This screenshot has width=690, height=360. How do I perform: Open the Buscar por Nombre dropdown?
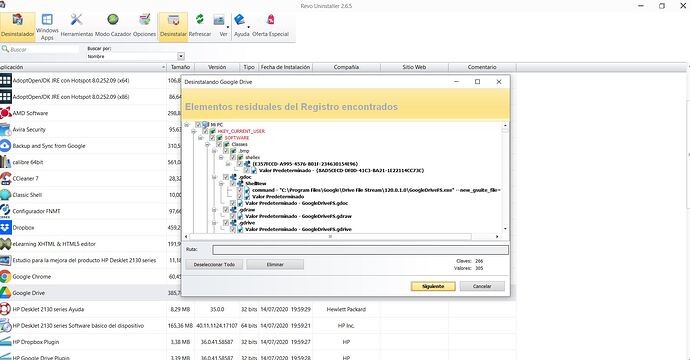181,56
